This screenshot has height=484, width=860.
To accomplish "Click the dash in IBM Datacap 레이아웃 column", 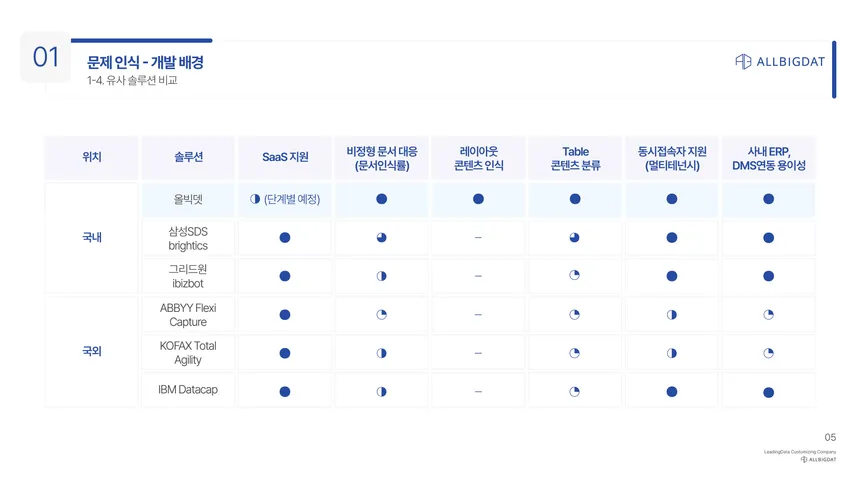I will coord(478,391).
